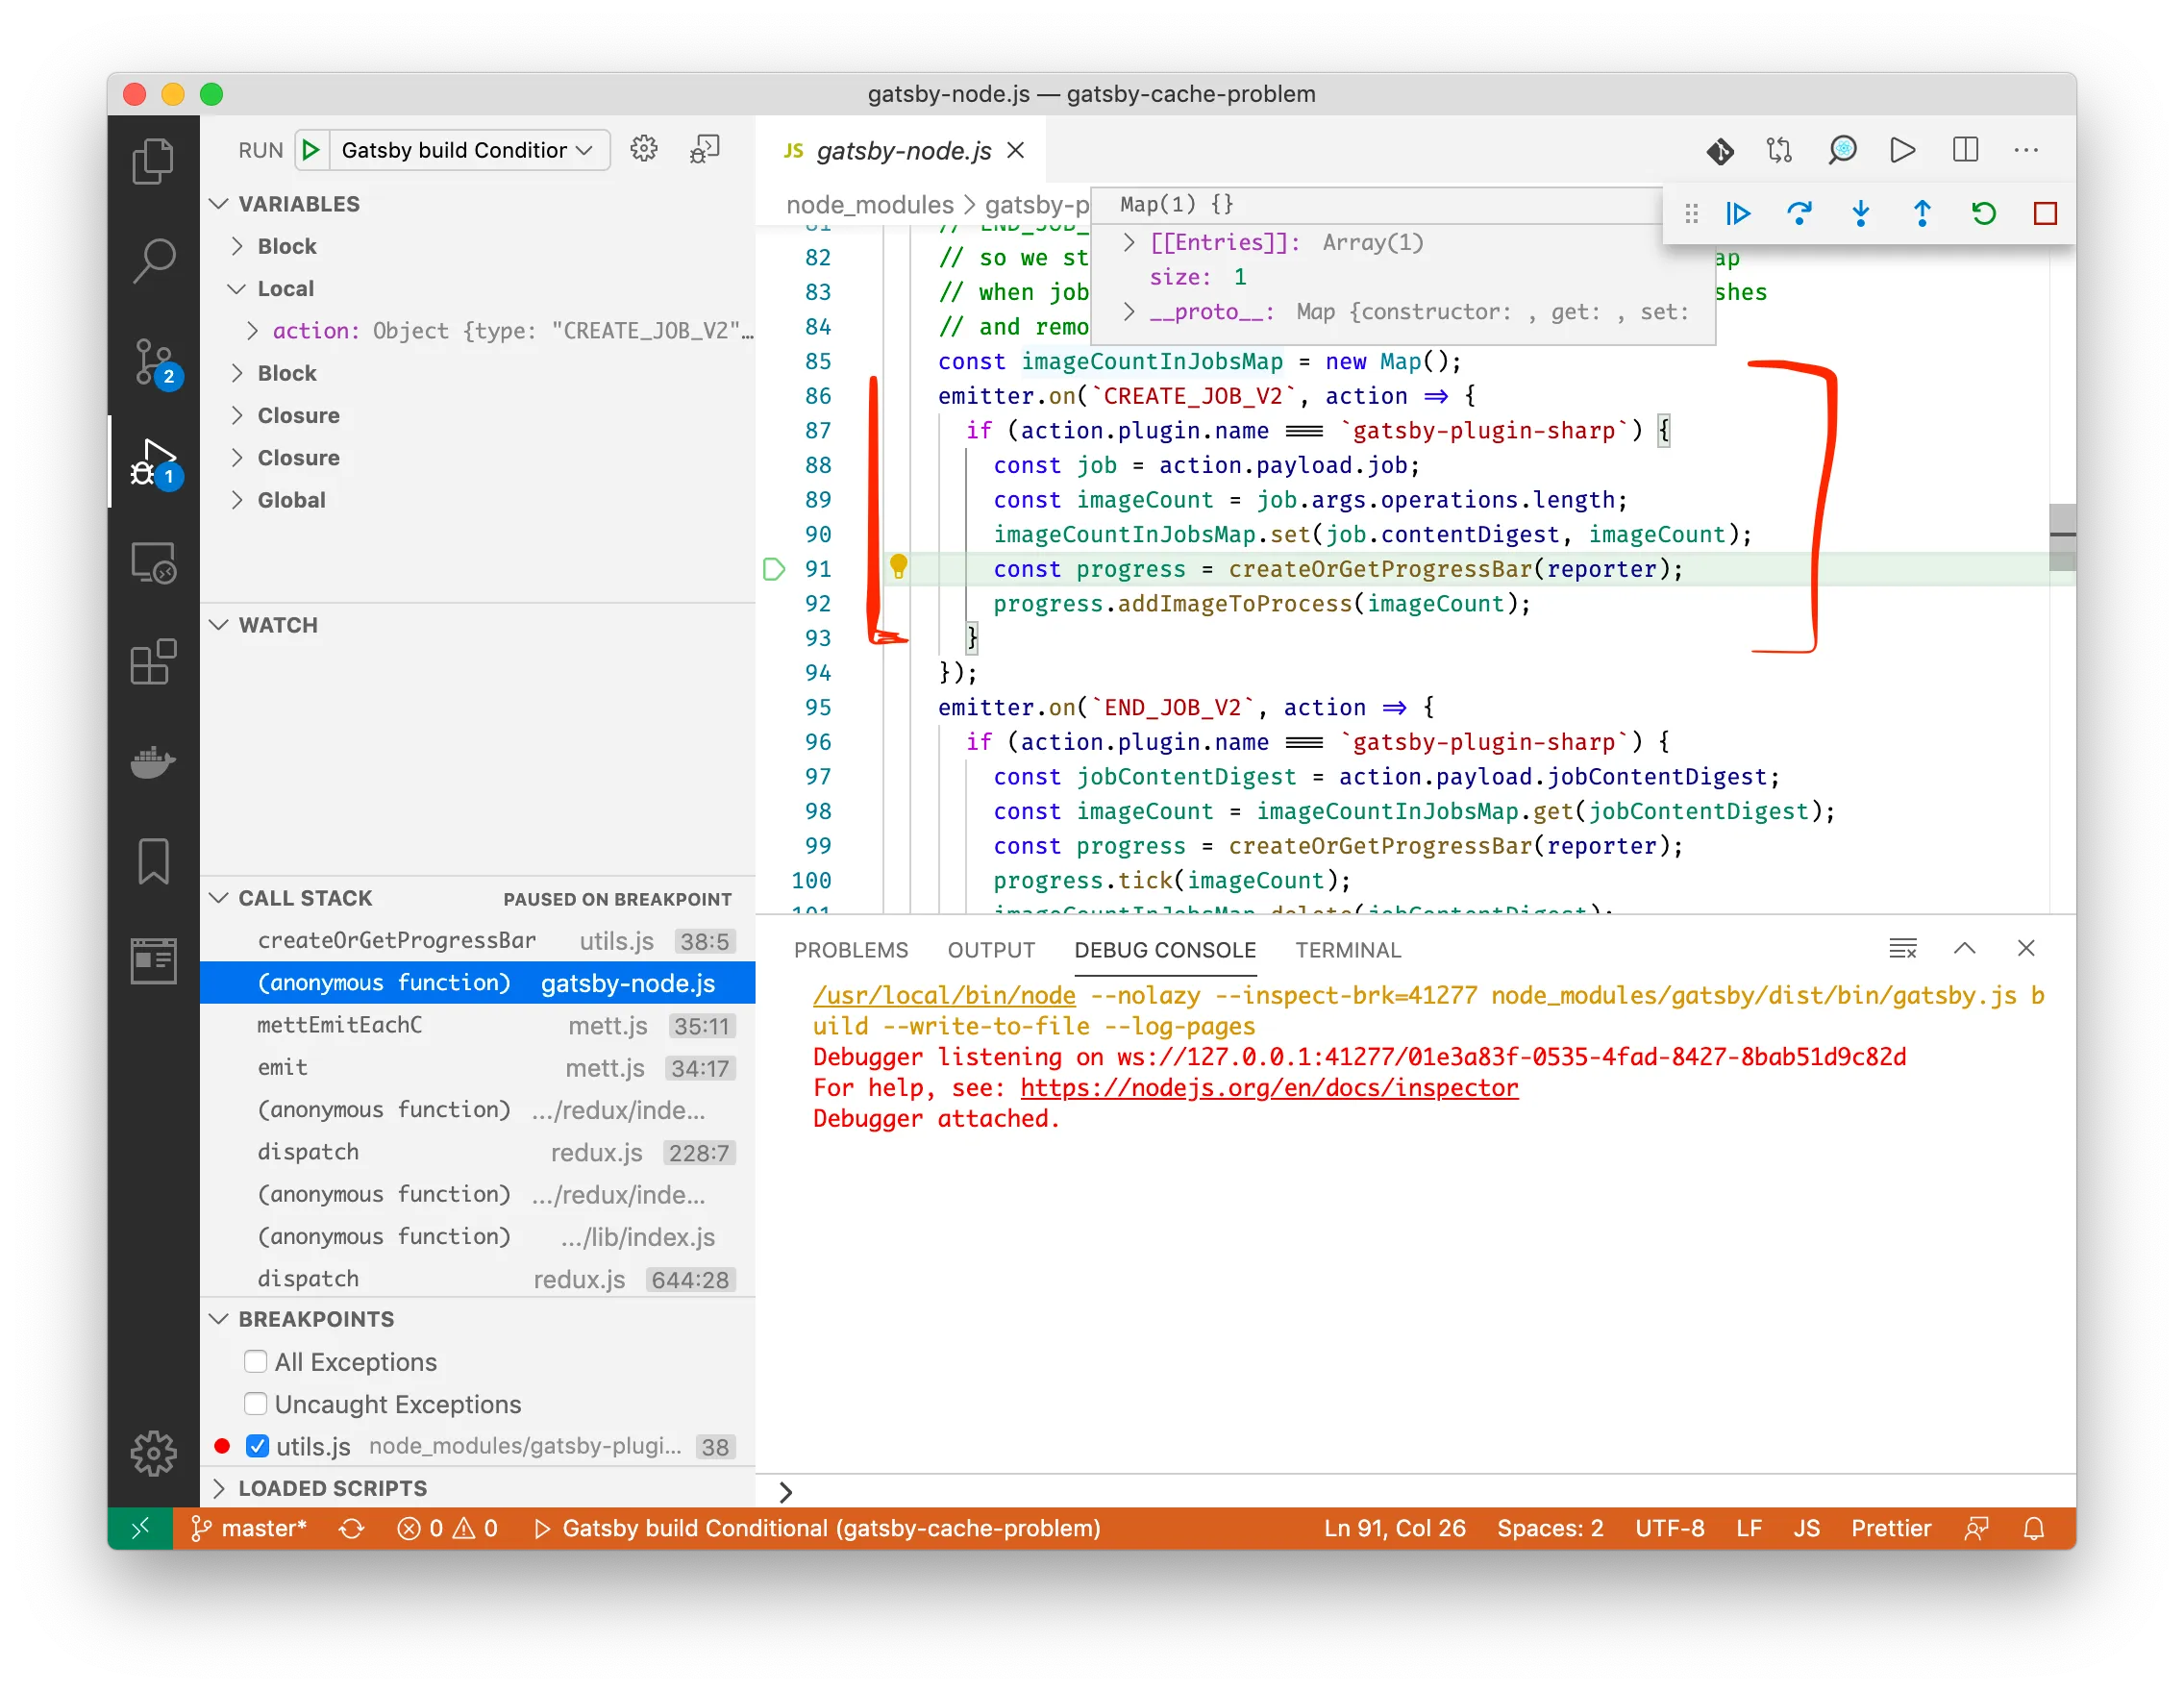Switch to the PROBLEMS tab

(850, 949)
